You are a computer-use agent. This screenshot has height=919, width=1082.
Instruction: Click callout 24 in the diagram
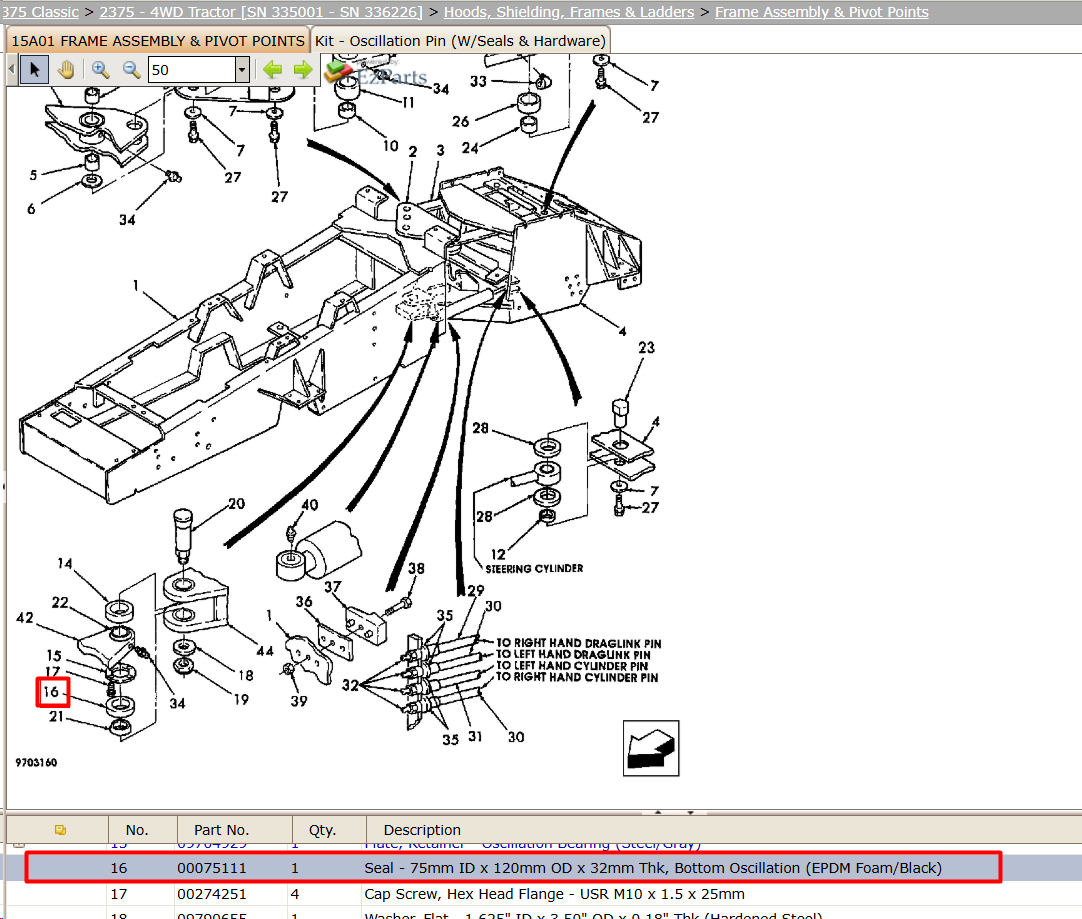[x=470, y=148]
